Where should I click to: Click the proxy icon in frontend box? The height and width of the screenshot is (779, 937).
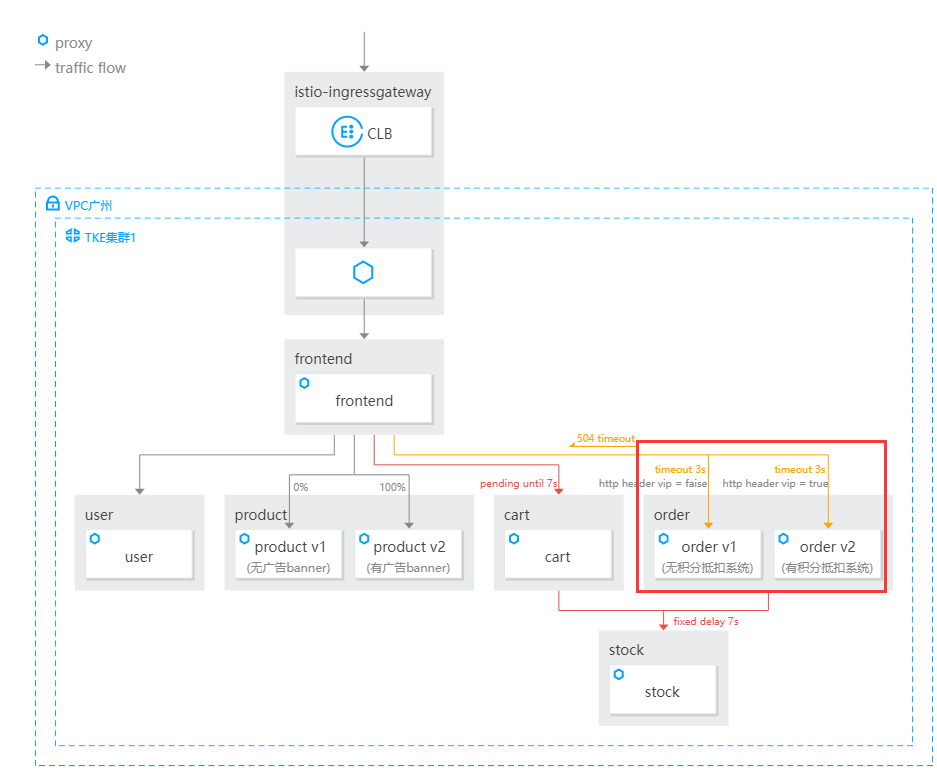click(304, 383)
